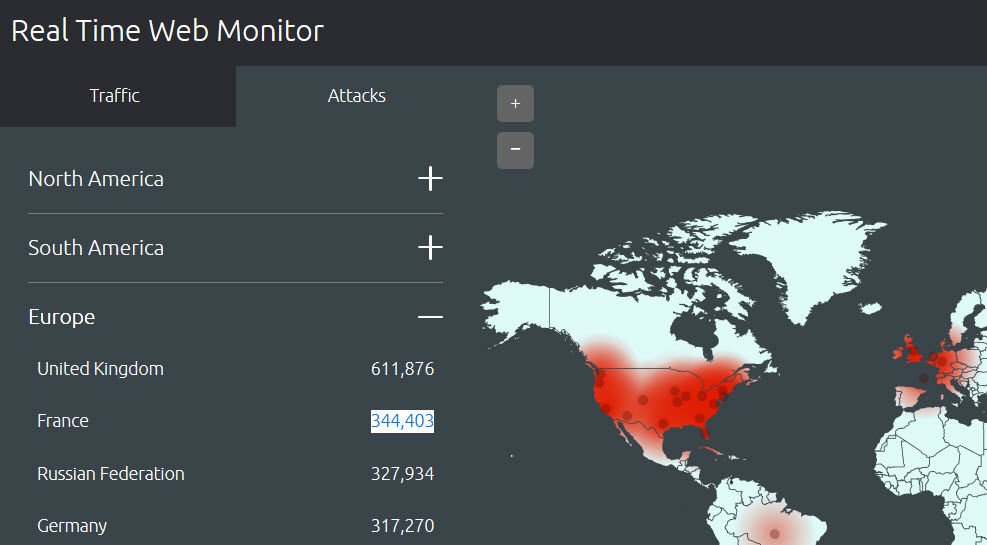Image resolution: width=987 pixels, height=545 pixels.
Task: Click the South America heading
Action: click(x=96, y=248)
